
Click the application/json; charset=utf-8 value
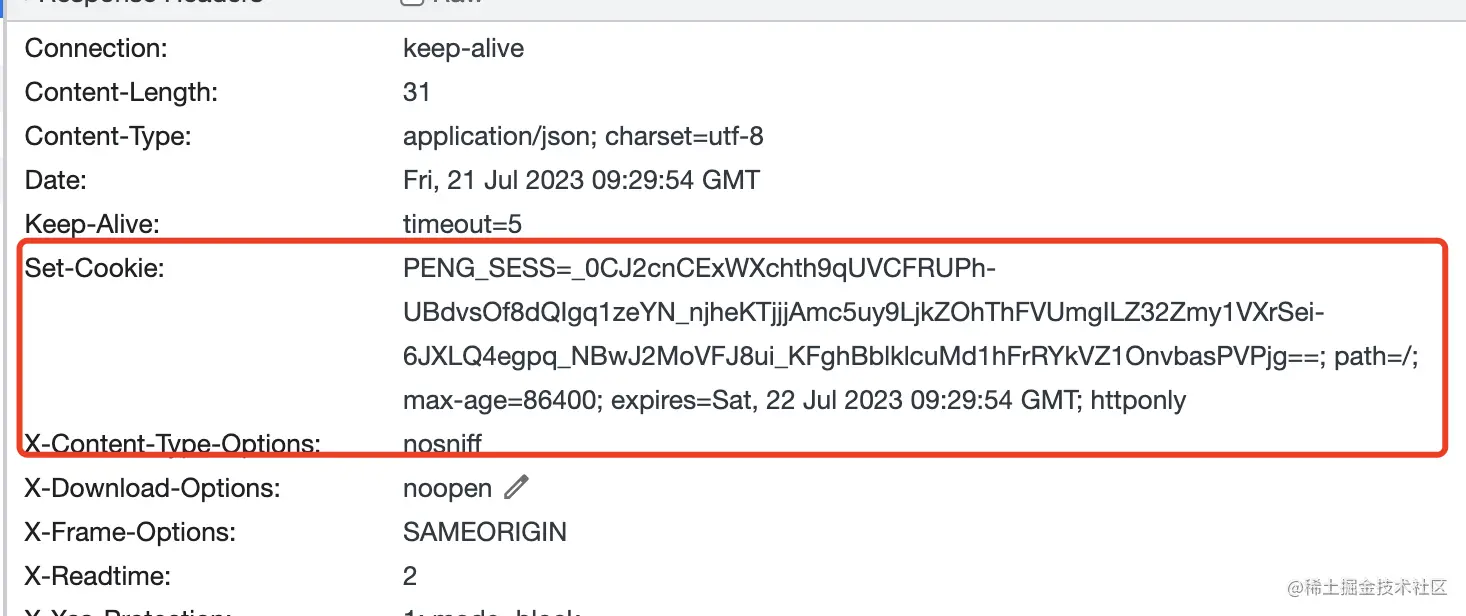tap(583, 136)
